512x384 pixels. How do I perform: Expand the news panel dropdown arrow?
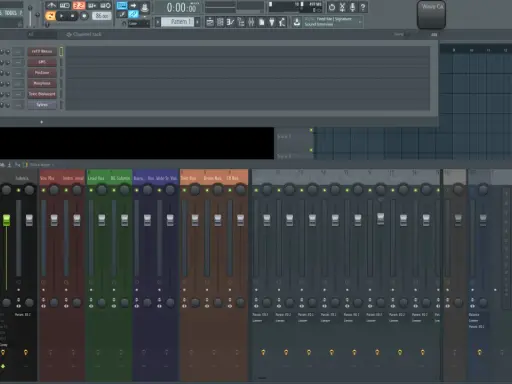pyautogui.click(x=360, y=22)
